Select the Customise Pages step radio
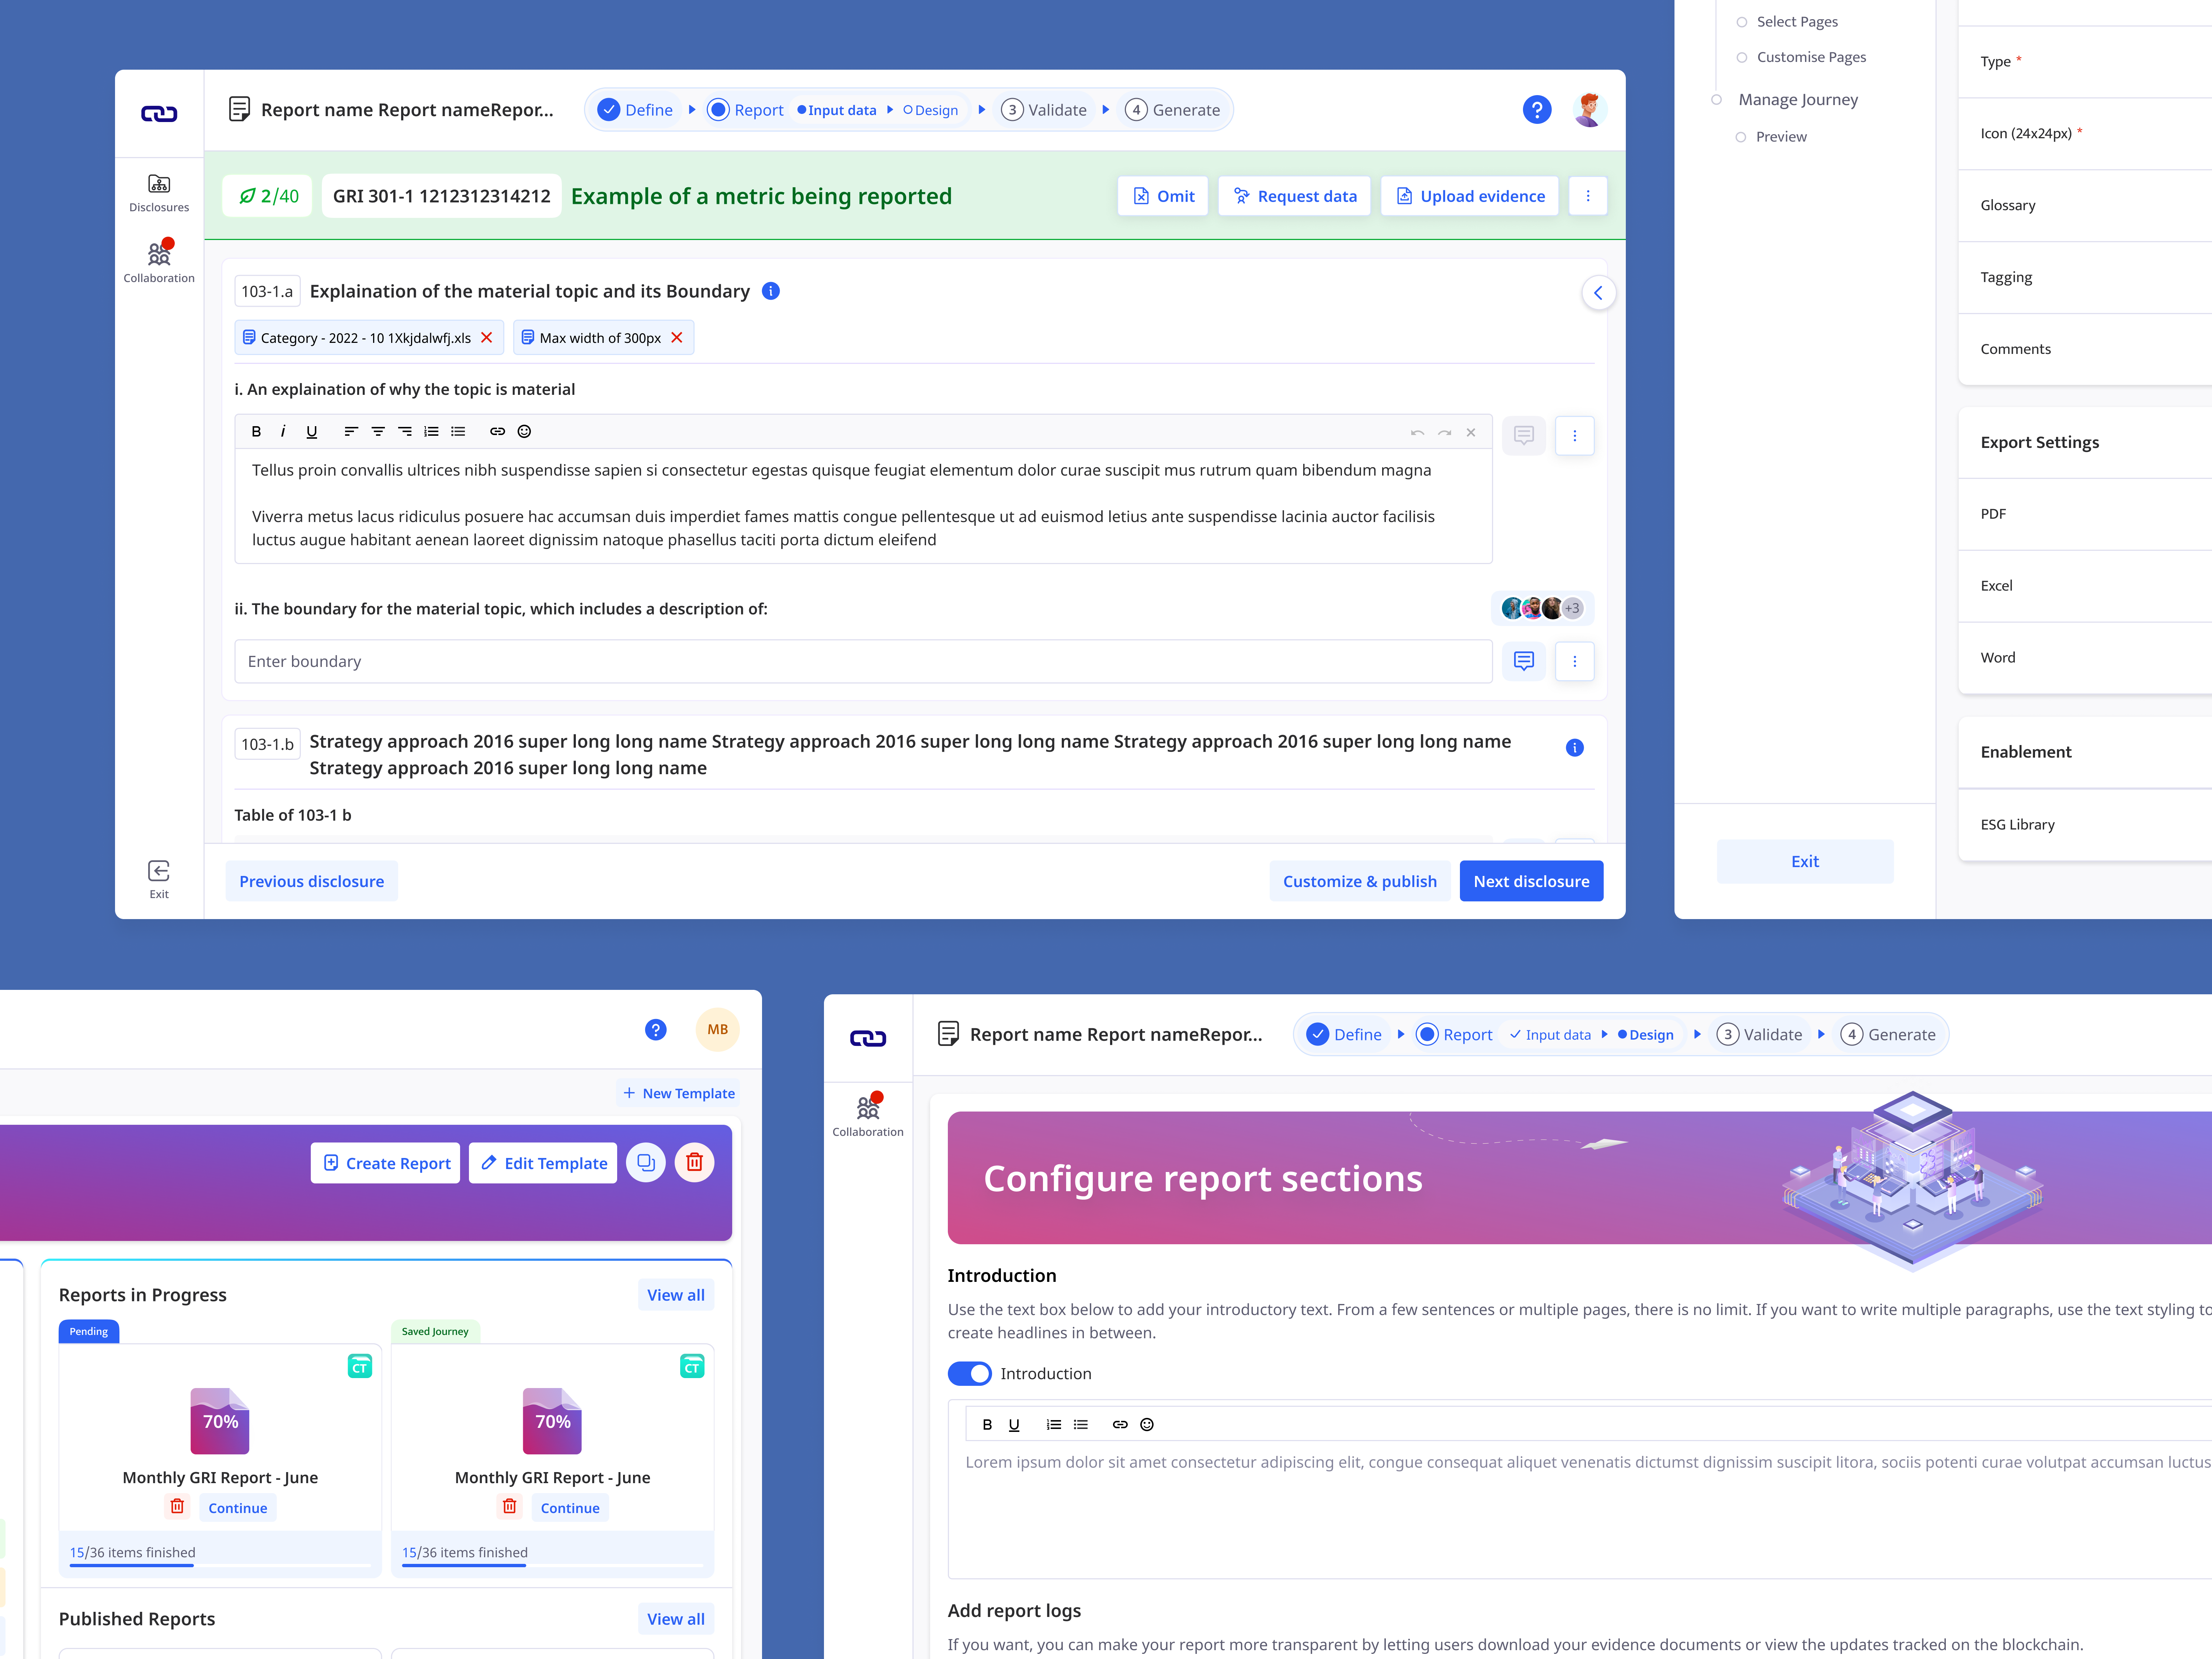Viewport: 2212px width, 1659px height. tap(1742, 57)
